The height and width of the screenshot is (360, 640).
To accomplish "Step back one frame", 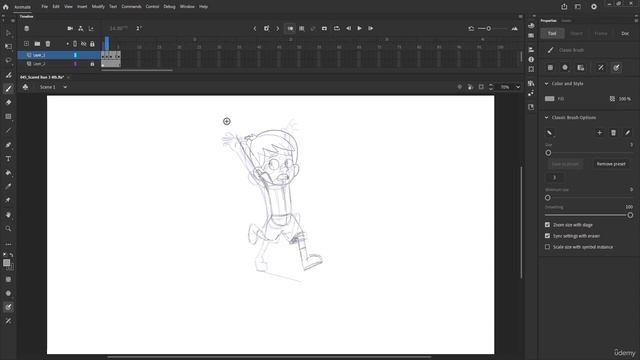I will pyautogui.click(x=348, y=29).
